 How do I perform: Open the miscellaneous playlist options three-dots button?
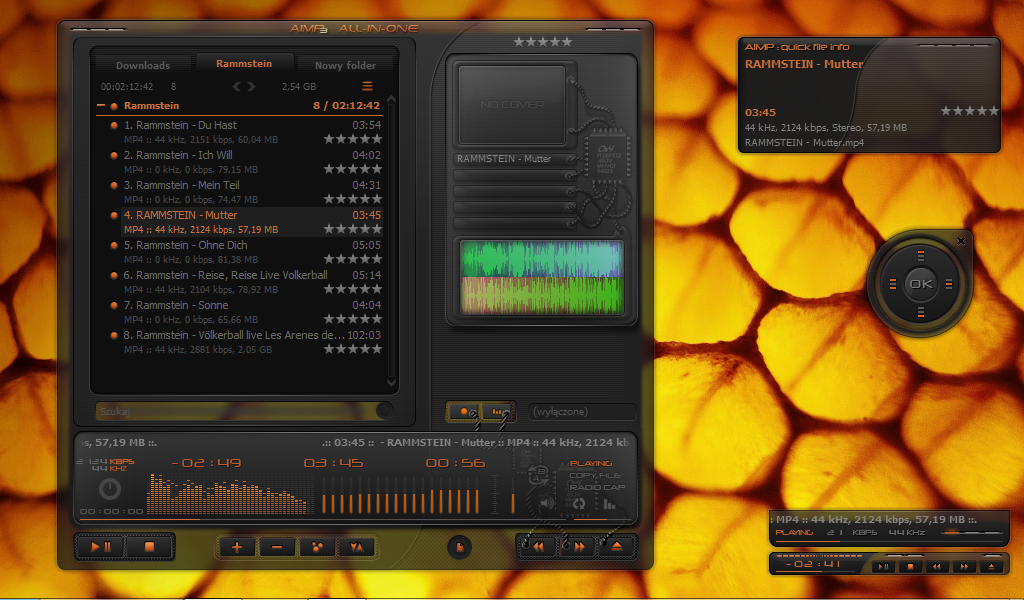pos(317,547)
